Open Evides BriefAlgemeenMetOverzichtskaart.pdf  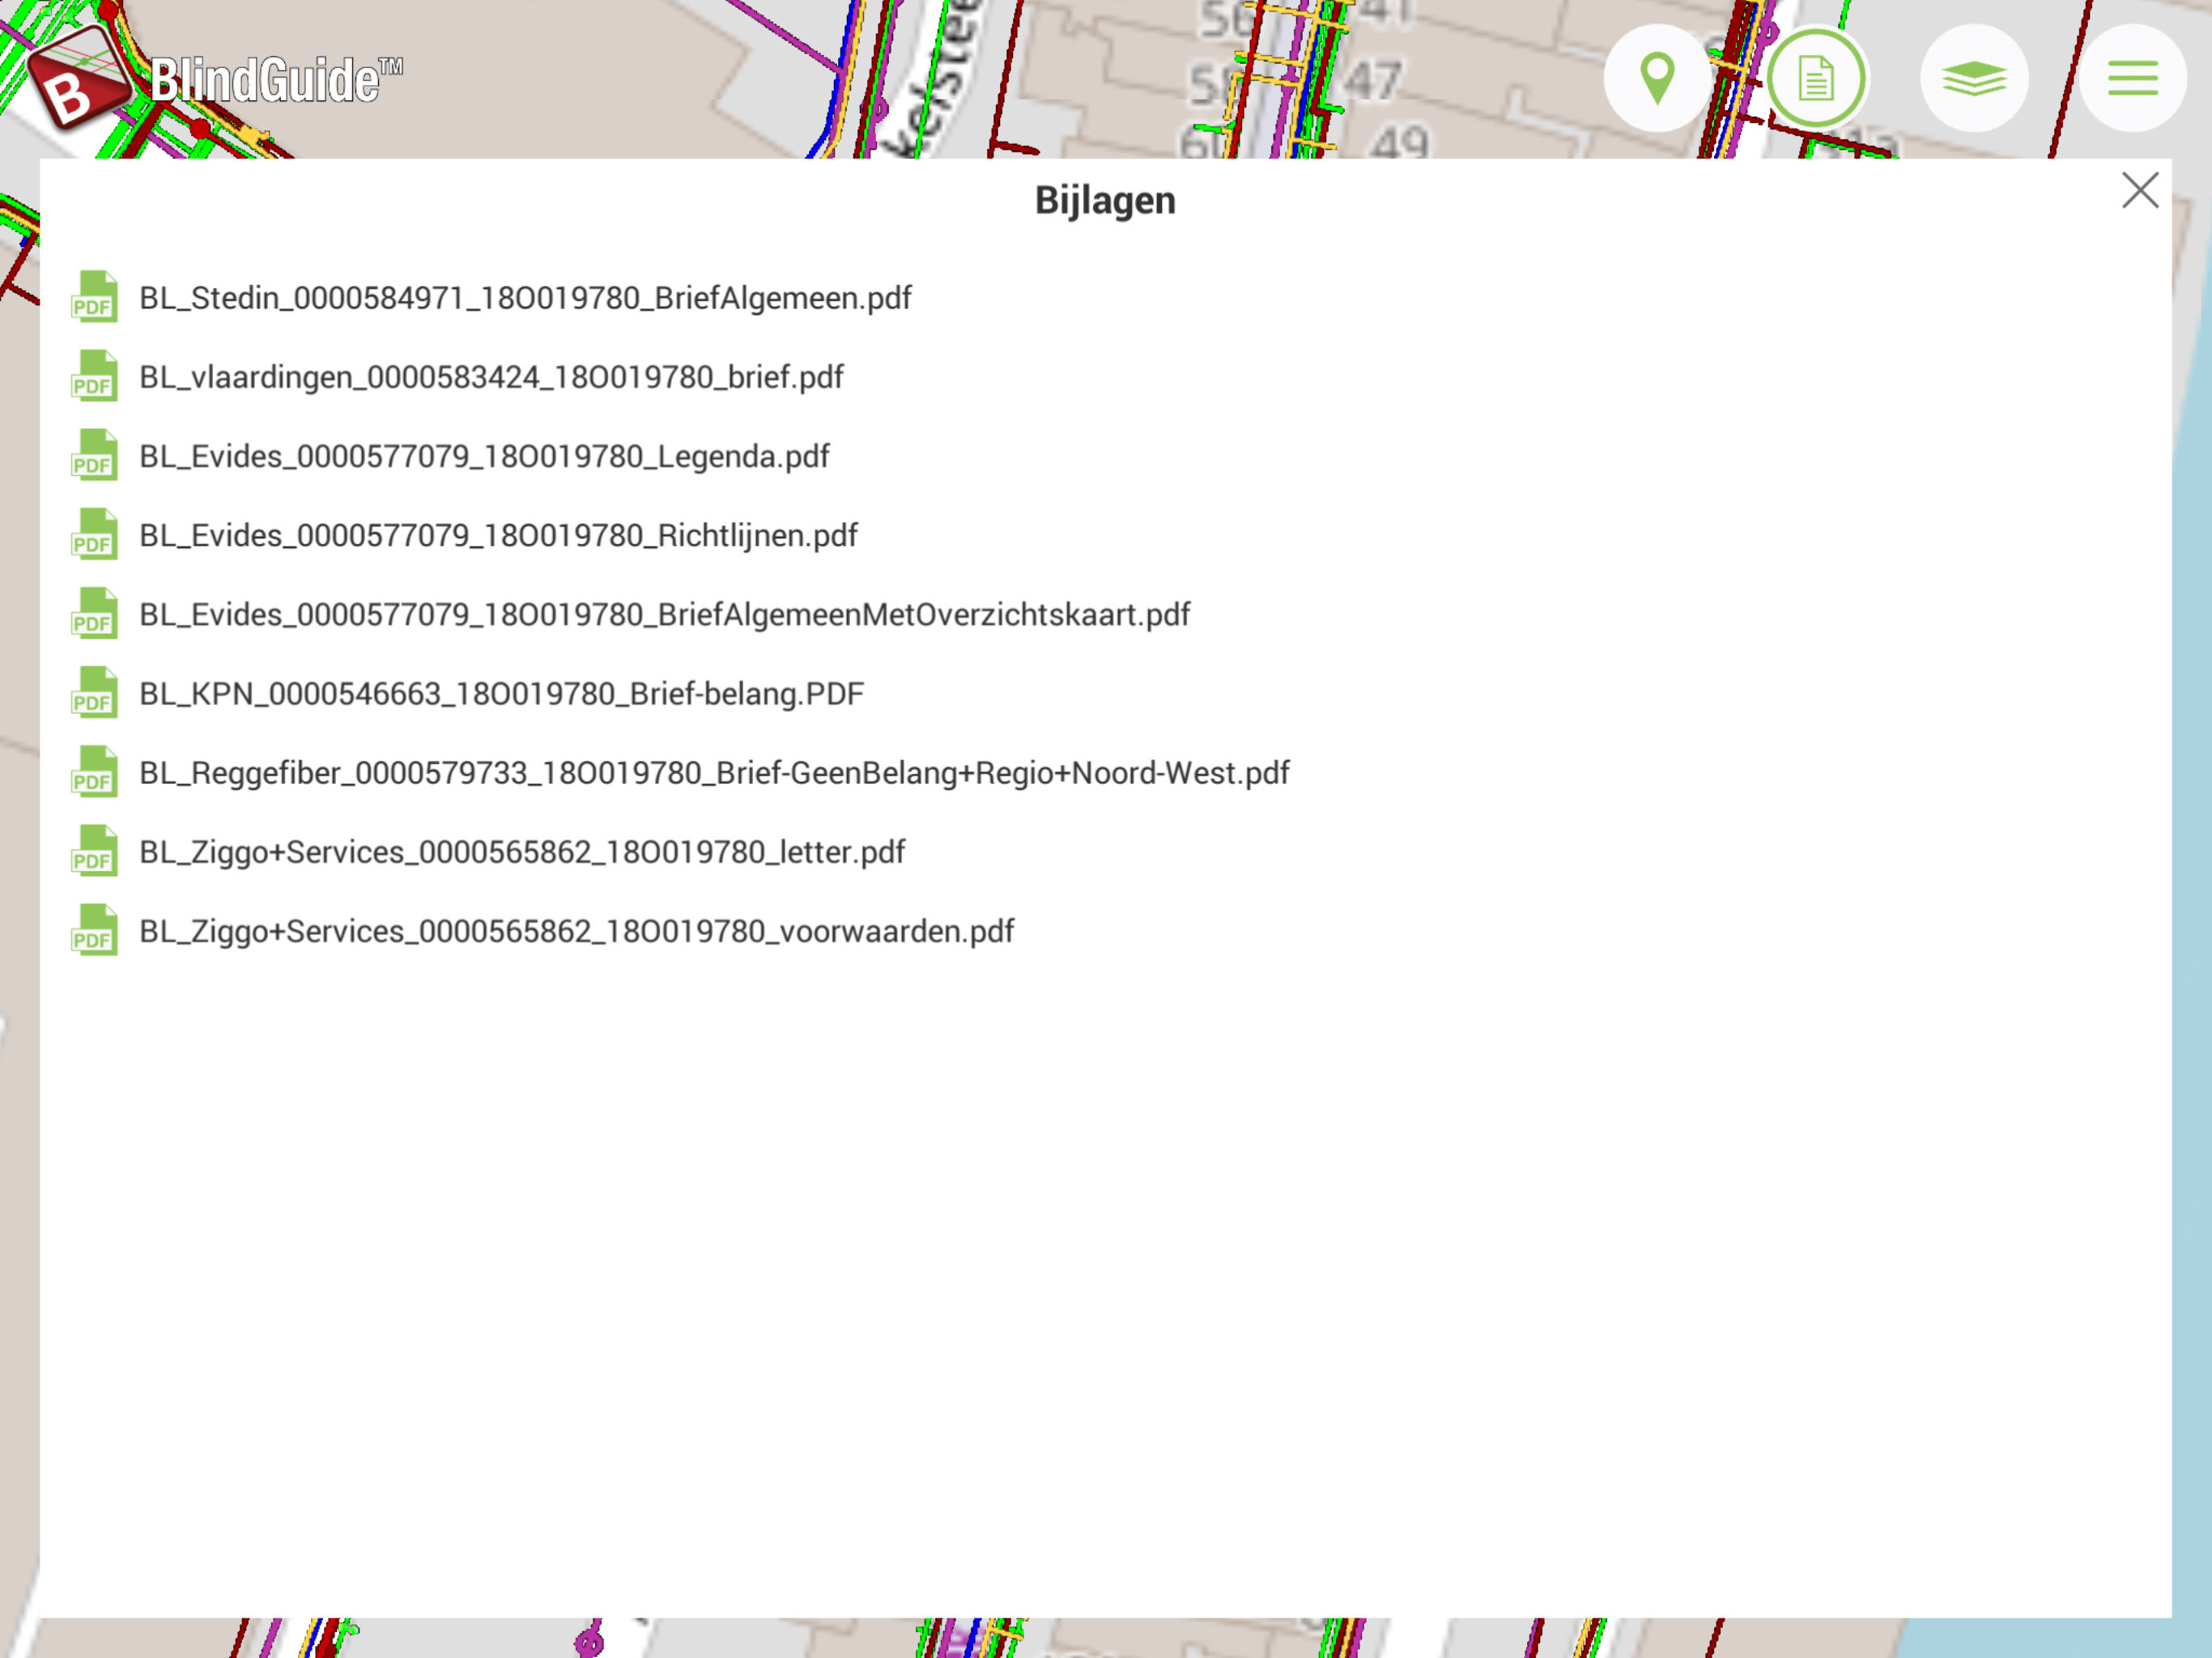[x=664, y=614]
